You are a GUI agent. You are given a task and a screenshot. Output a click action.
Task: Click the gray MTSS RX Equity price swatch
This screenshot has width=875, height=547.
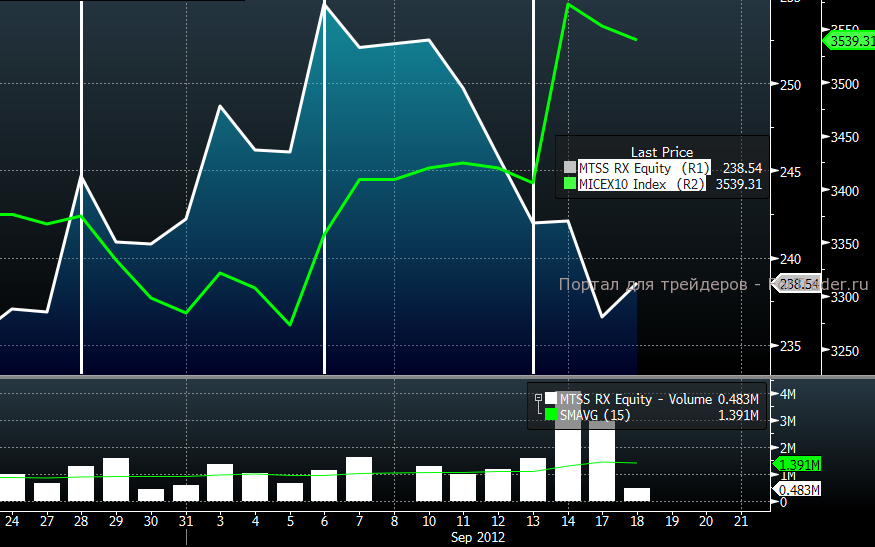tap(570, 168)
